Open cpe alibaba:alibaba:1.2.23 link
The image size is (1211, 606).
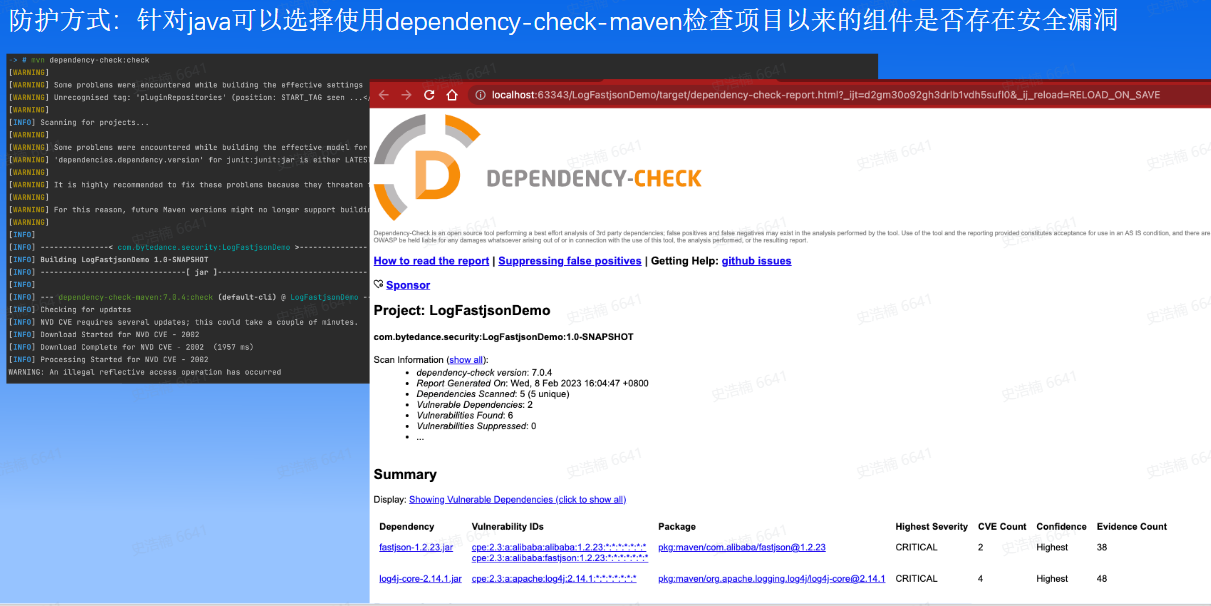tap(559, 547)
